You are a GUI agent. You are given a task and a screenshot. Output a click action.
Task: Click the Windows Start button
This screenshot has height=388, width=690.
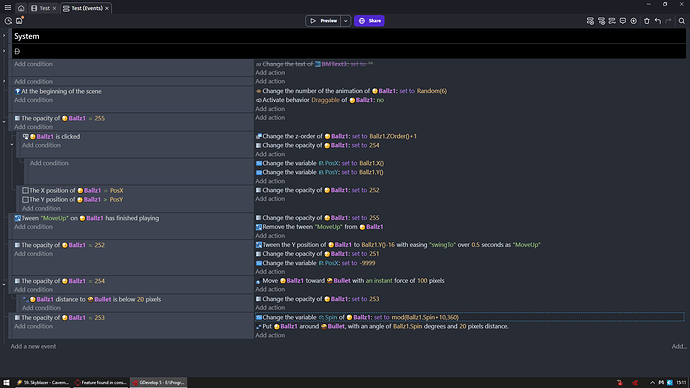coord(6,383)
